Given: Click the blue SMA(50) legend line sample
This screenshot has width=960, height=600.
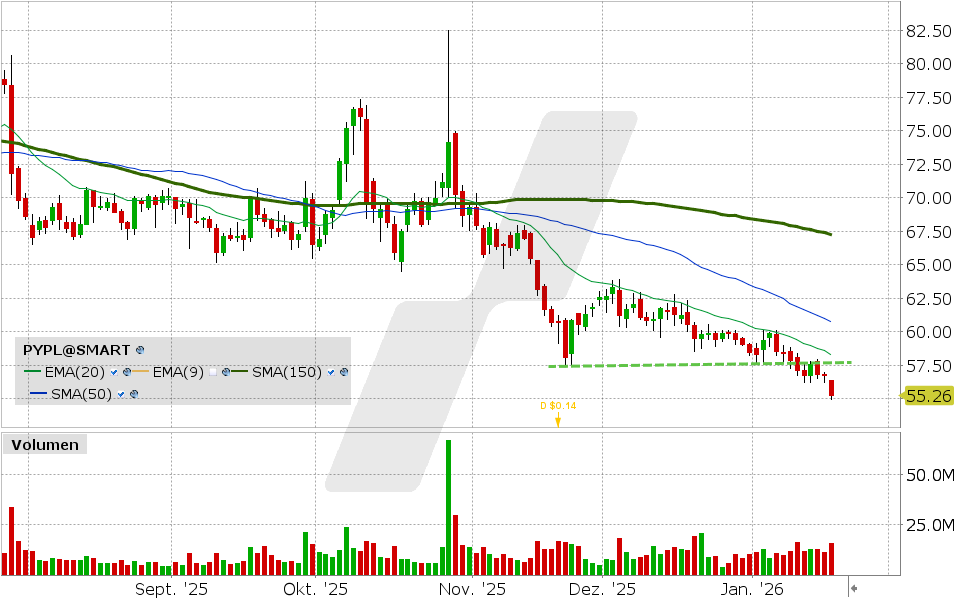Looking at the screenshot, I should (39, 392).
